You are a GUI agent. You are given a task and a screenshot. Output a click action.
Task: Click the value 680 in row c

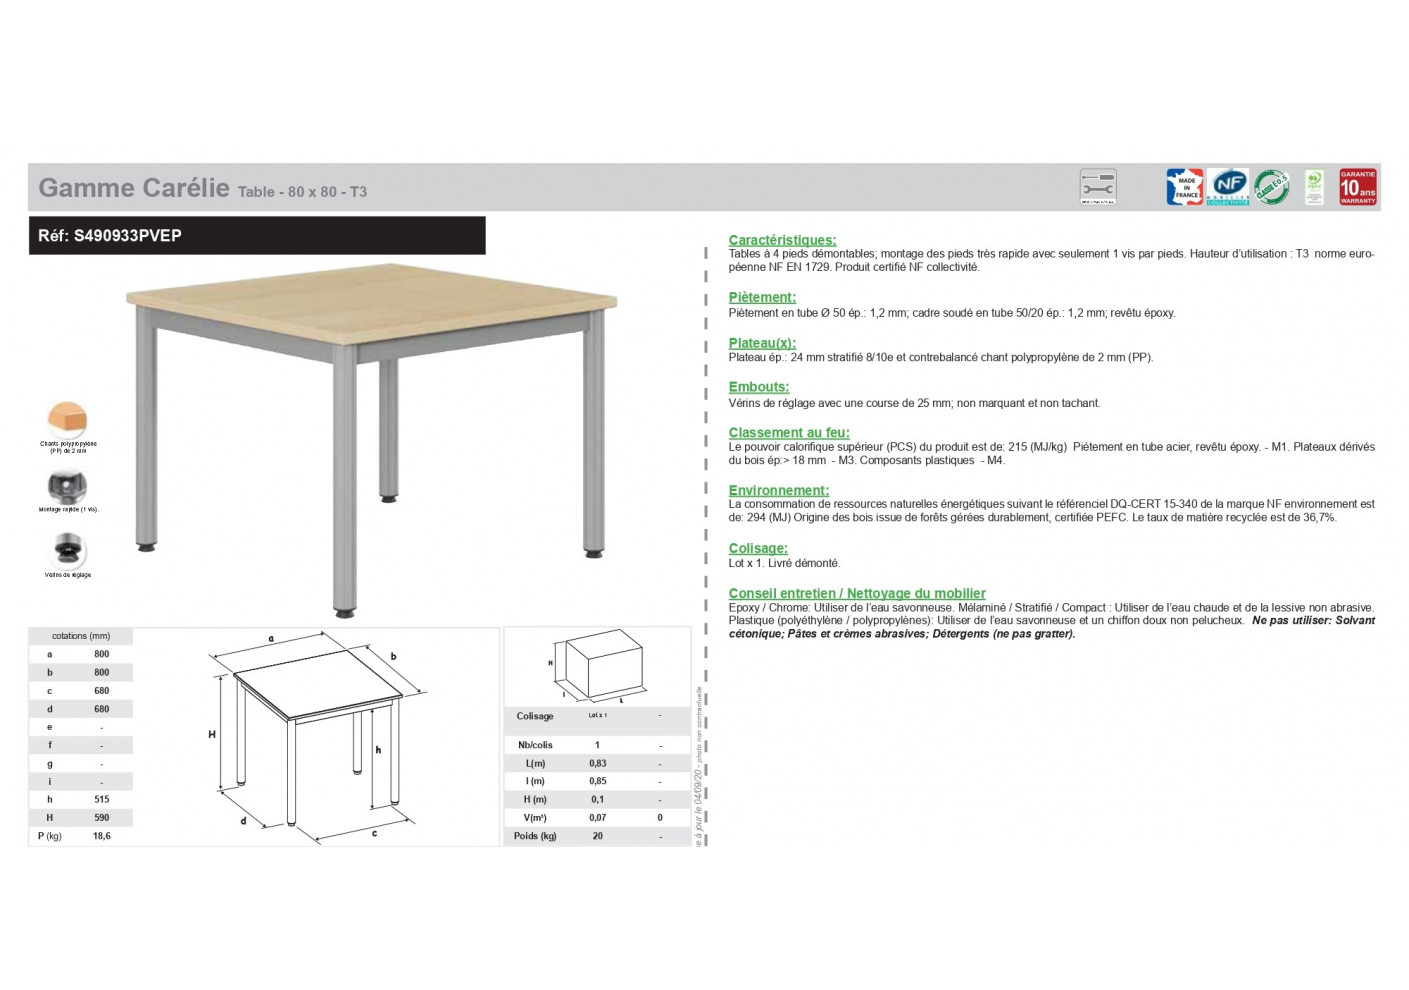tap(102, 691)
